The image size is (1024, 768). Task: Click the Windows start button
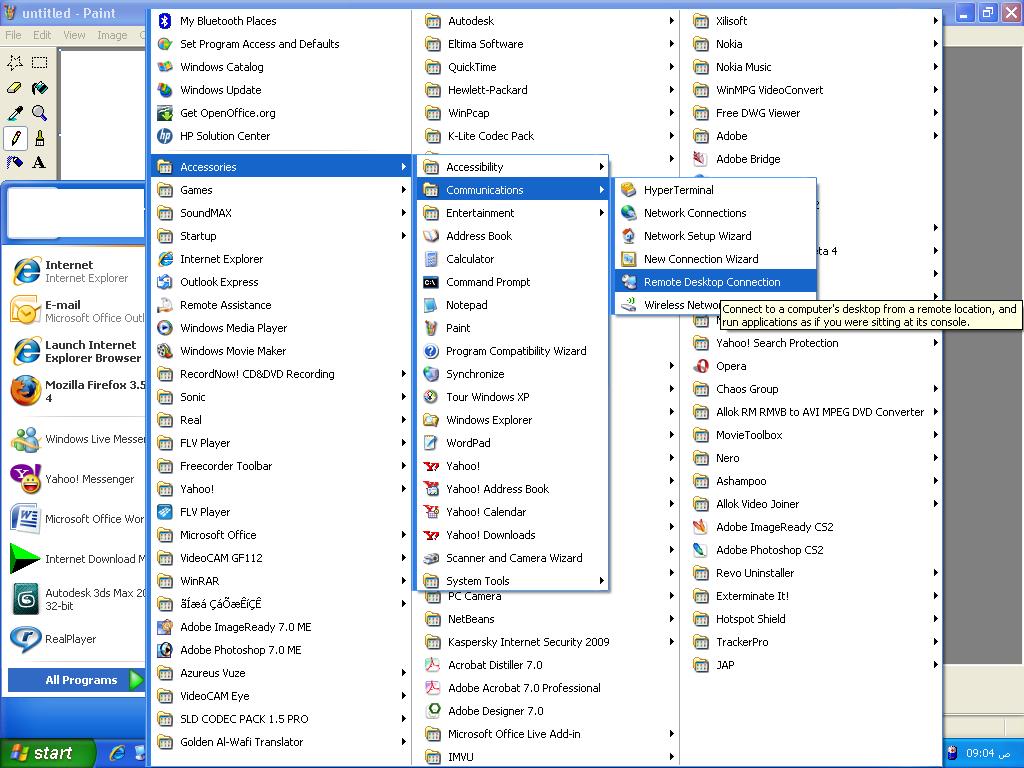(x=46, y=753)
